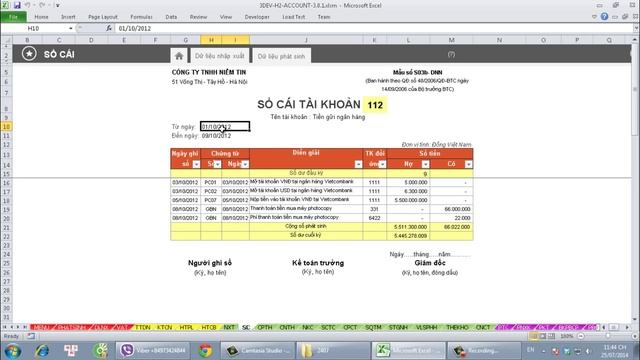Image resolution: width=640 pixels, height=360 pixels.
Task: Click the Dữ liệu phát sinh button
Action: click(282, 56)
